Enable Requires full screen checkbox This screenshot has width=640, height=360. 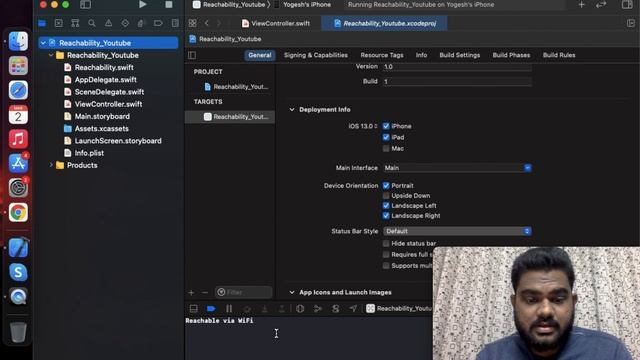coord(386,254)
